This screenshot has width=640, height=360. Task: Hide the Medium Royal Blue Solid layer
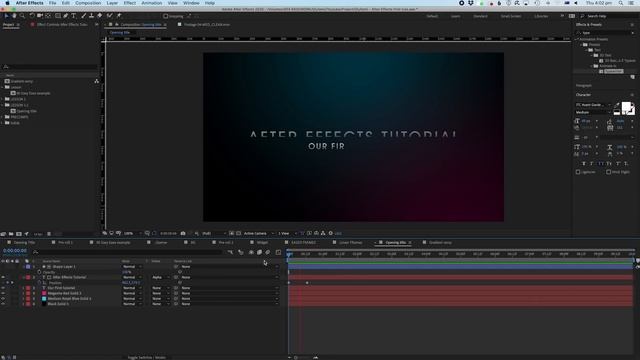click(x=3, y=299)
